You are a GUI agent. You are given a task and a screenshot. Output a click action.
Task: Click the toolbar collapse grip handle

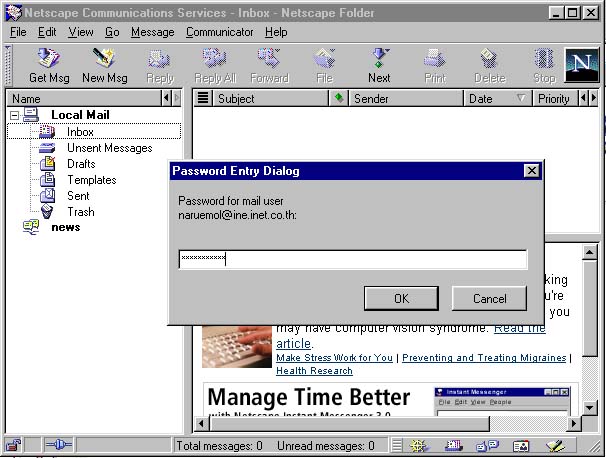point(8,65)
